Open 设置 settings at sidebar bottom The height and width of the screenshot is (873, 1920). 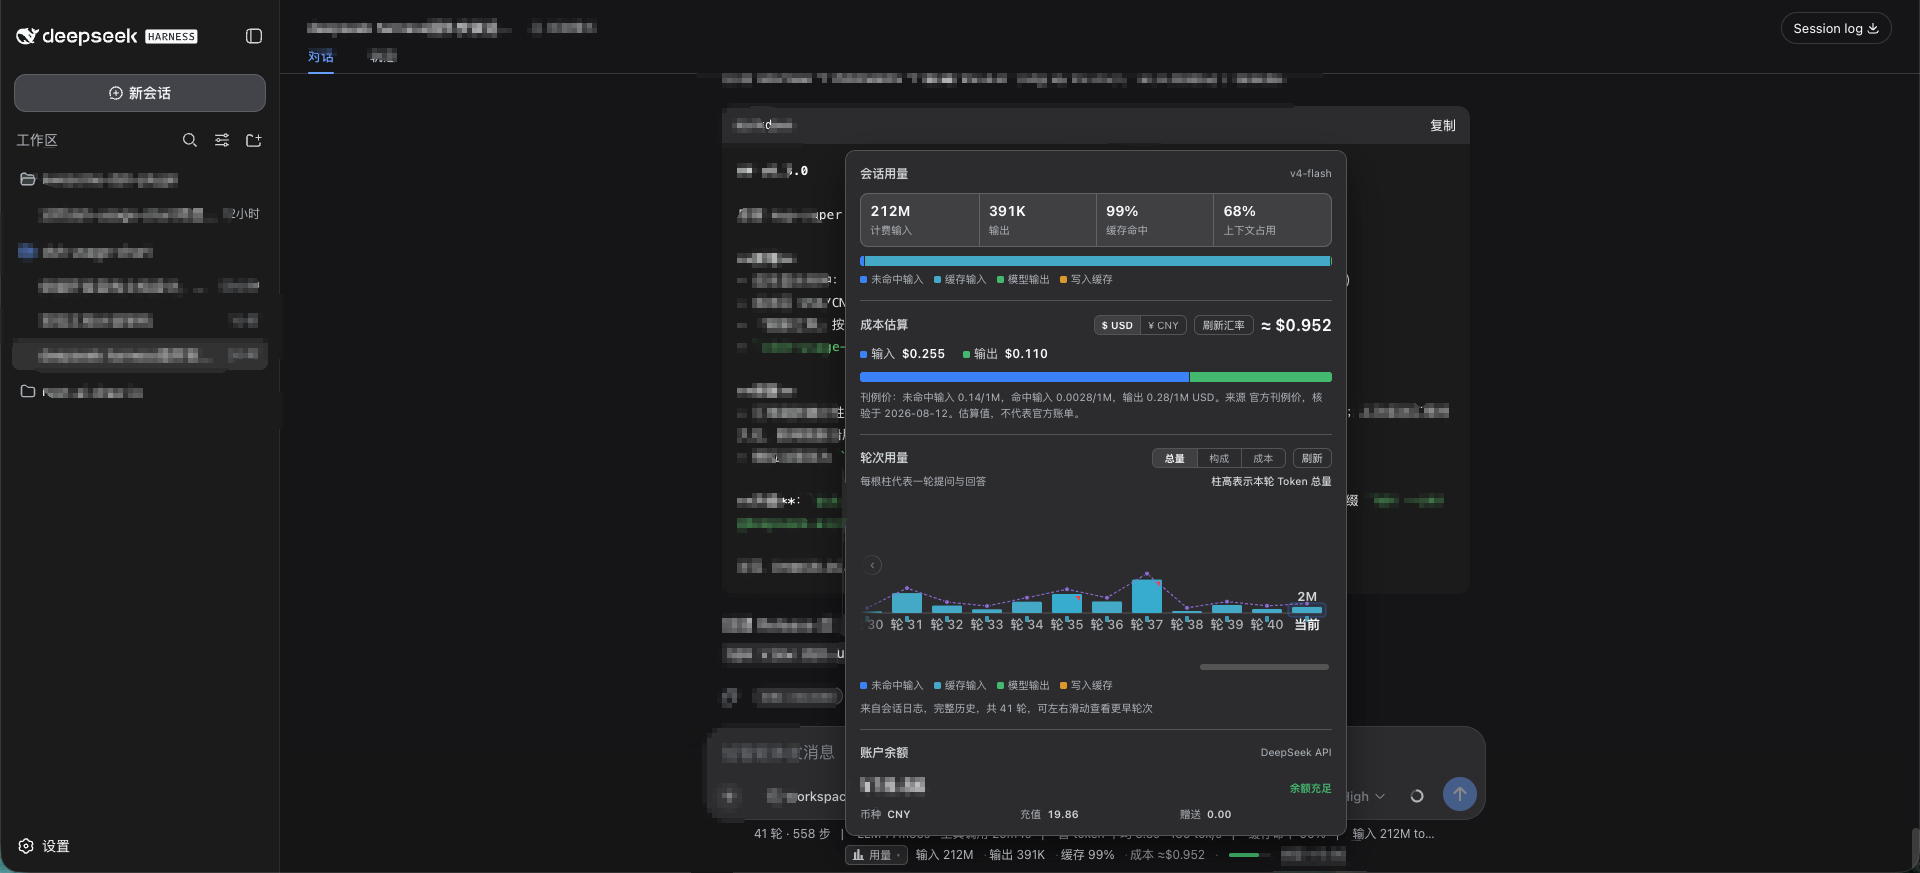44,846
